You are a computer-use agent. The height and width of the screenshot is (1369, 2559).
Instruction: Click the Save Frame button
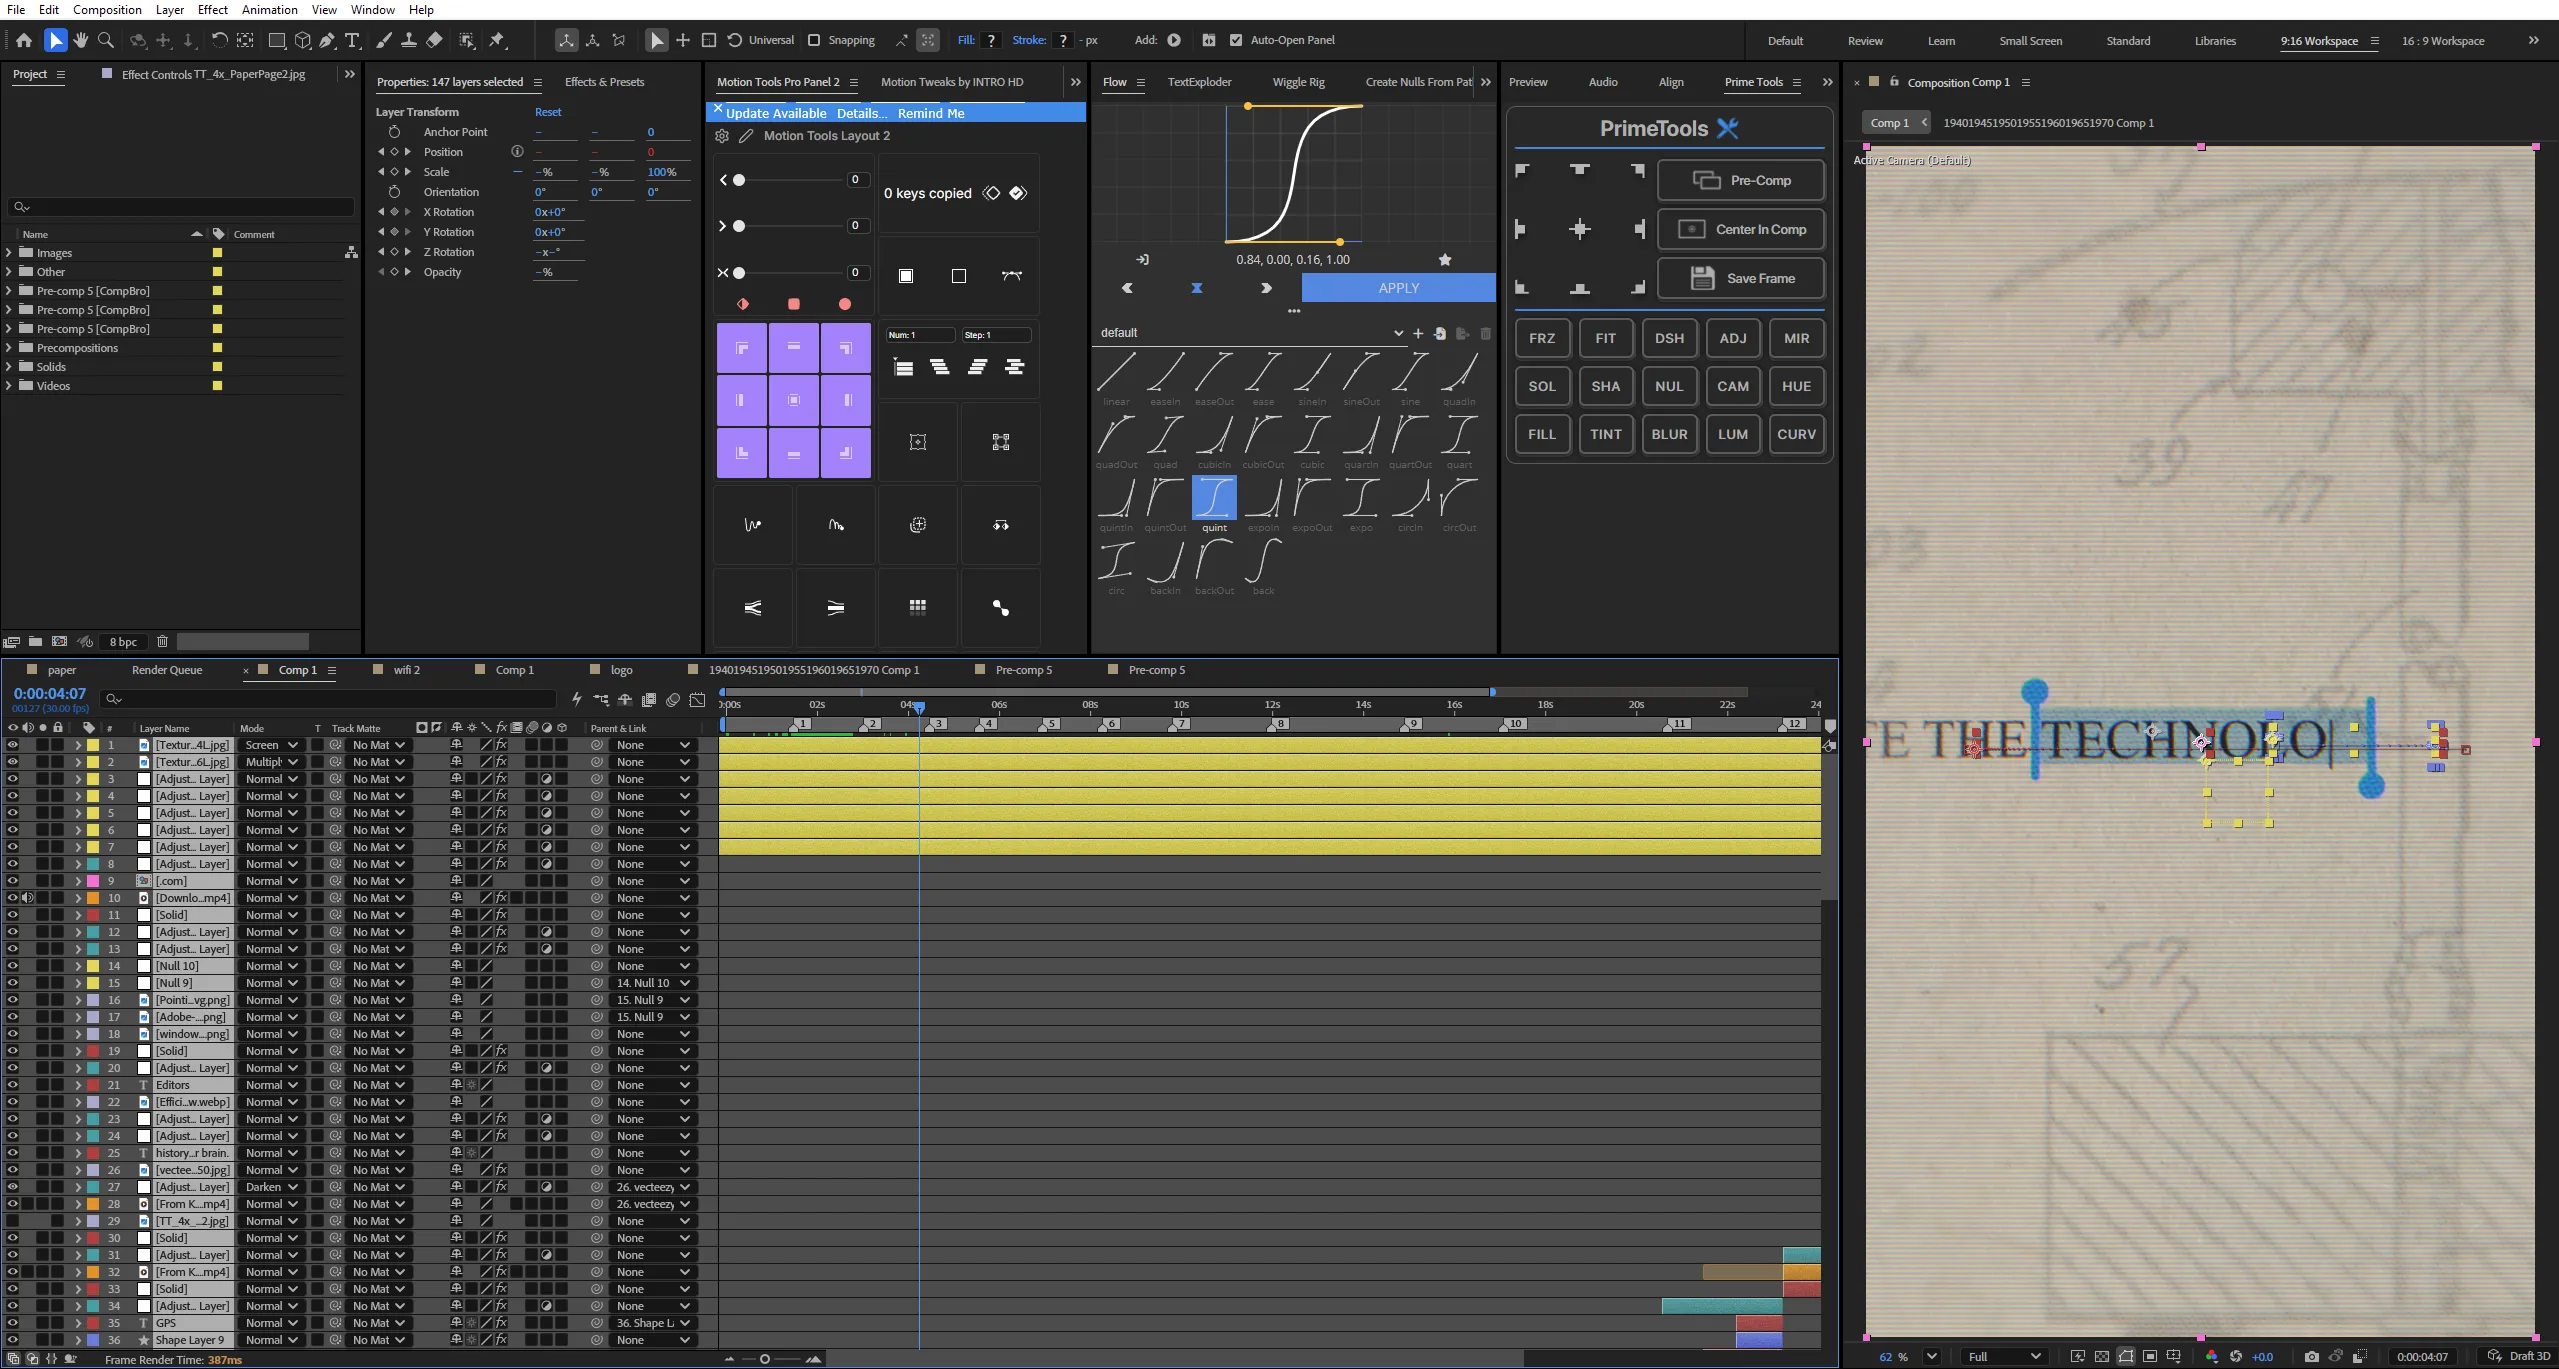click(x=1741, y=278)
